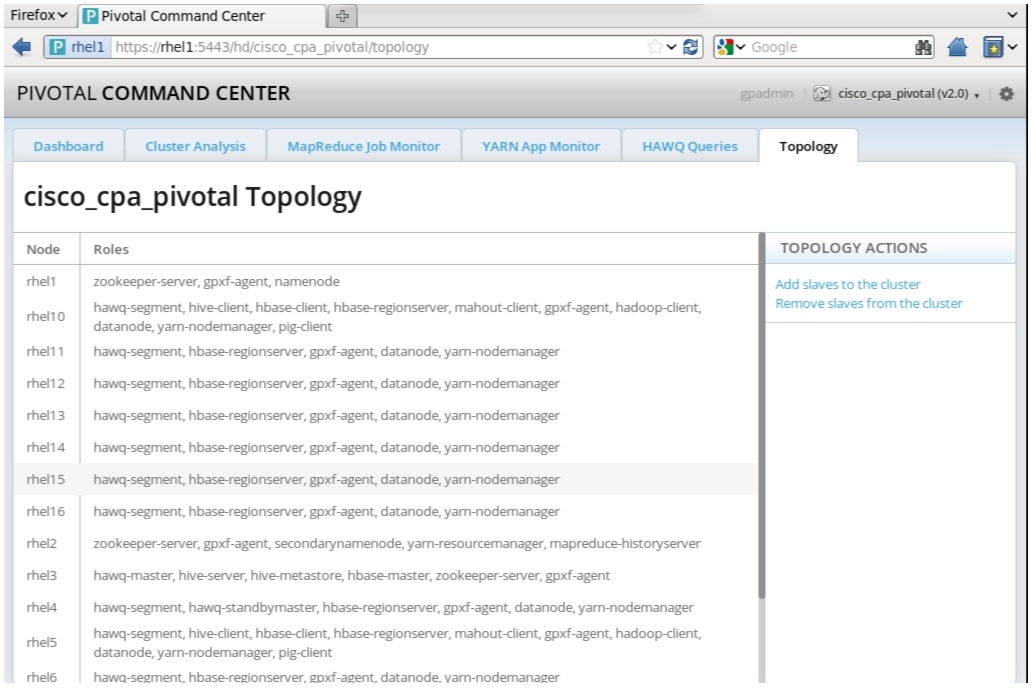Select the rhel2 node row
This screenshot has height=698, width=1032.
386,543
